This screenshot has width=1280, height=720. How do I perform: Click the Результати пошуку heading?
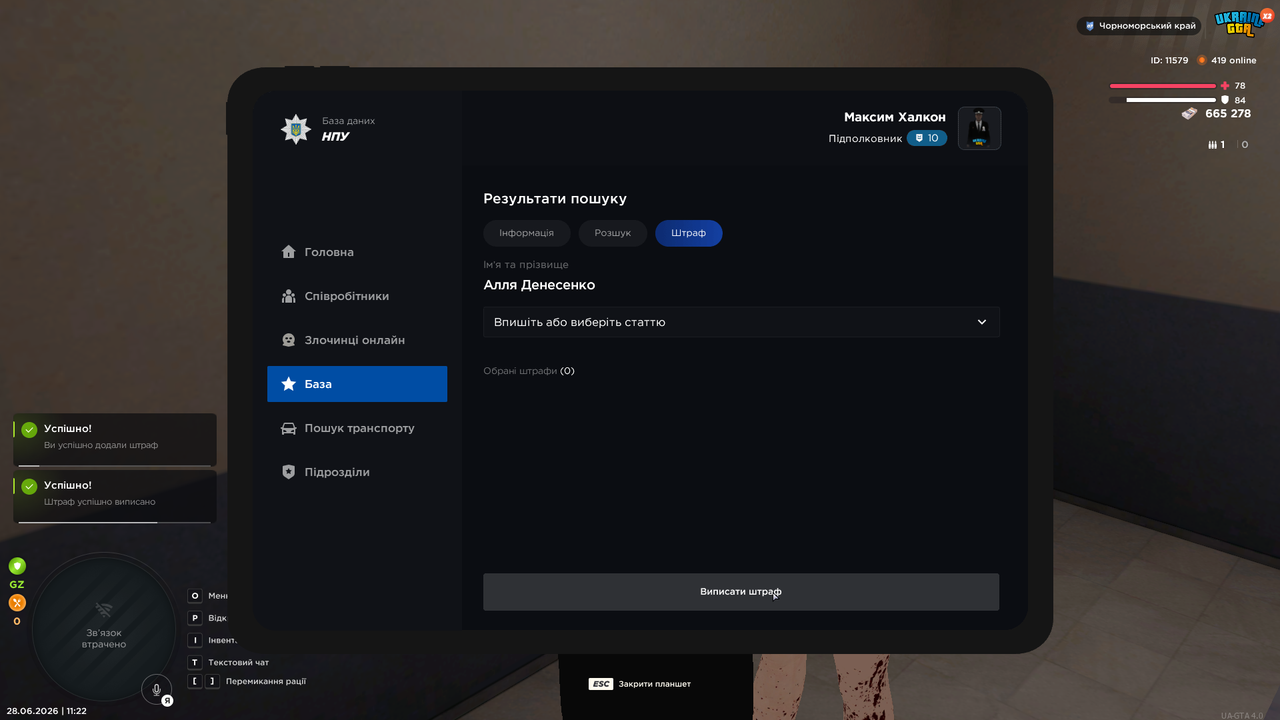coord(555,199)
